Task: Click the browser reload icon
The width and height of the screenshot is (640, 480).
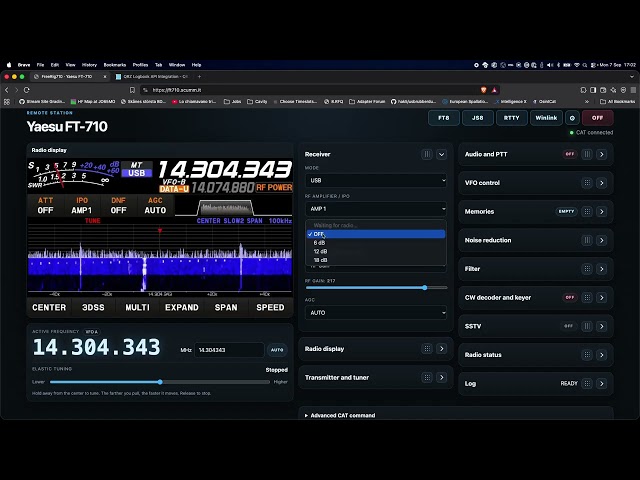Action: click(x=27, y=90)
